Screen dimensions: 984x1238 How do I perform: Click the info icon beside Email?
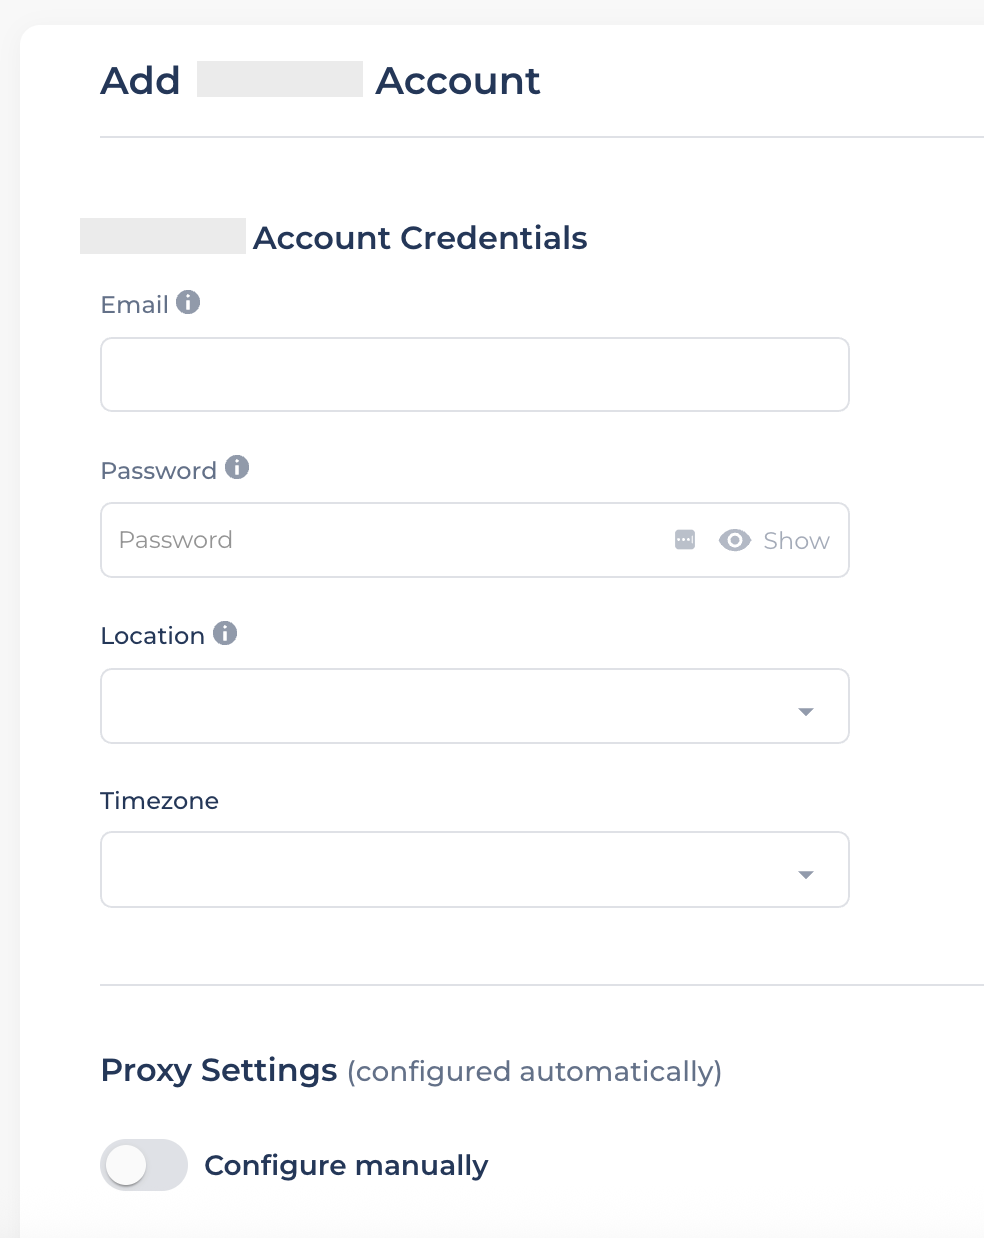click(188, 302)
